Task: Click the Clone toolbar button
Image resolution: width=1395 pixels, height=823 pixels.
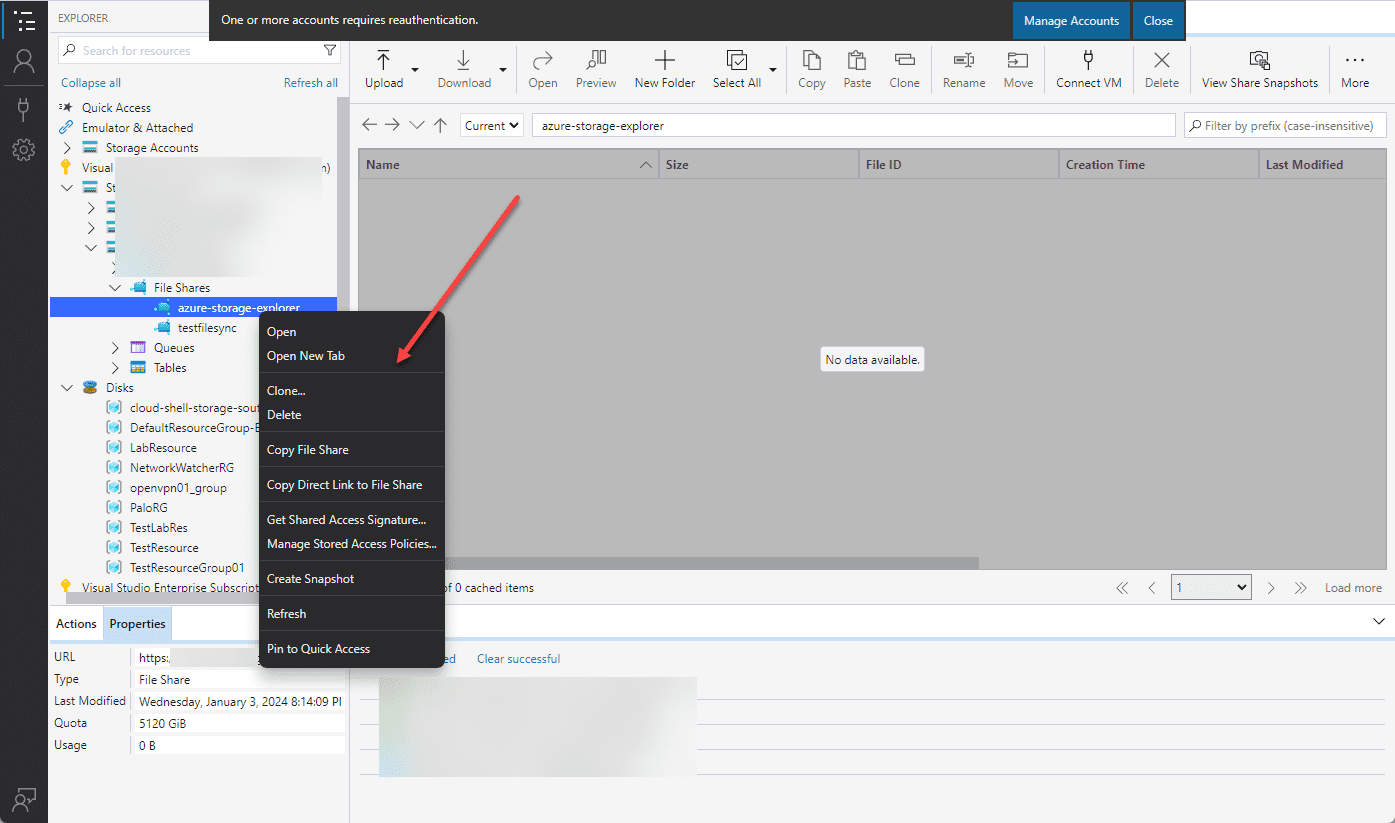Action: point(904,69)
